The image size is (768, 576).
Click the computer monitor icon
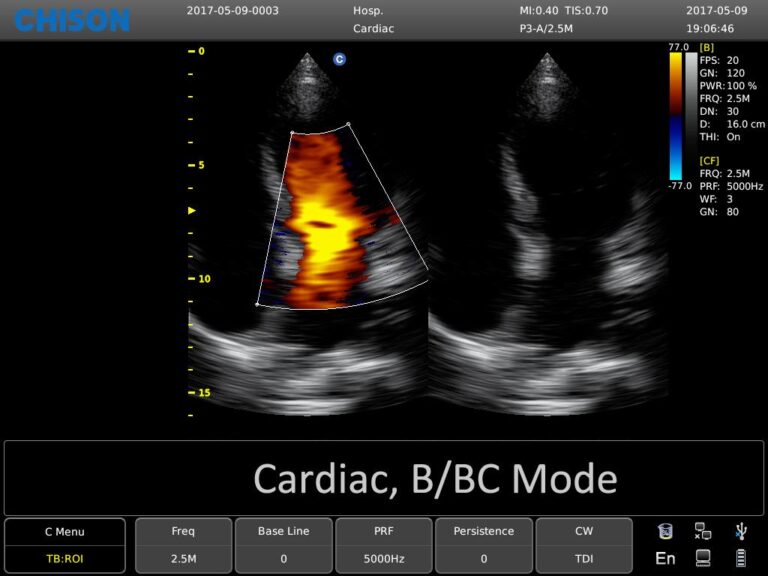point(703,558)
